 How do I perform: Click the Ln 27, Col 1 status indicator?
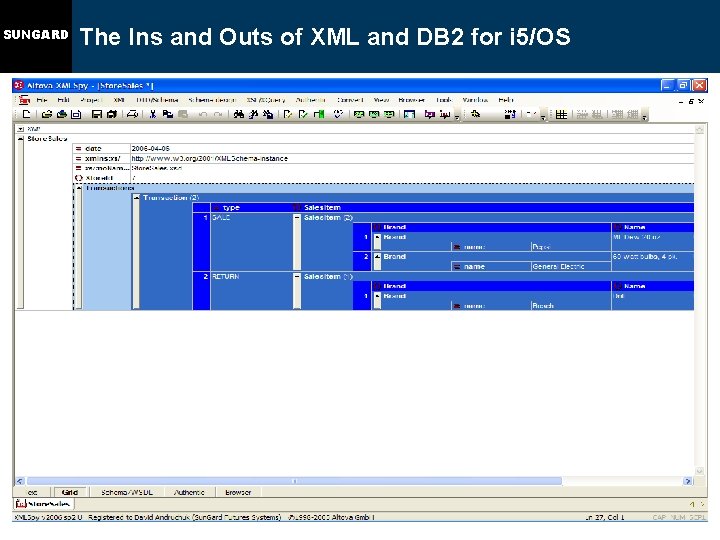605,518
